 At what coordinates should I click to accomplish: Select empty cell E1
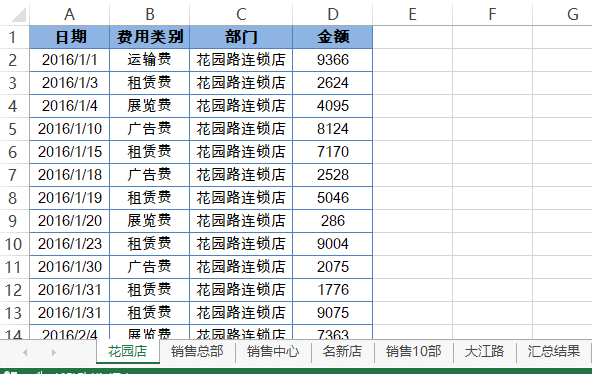click(x=412, y=37)
